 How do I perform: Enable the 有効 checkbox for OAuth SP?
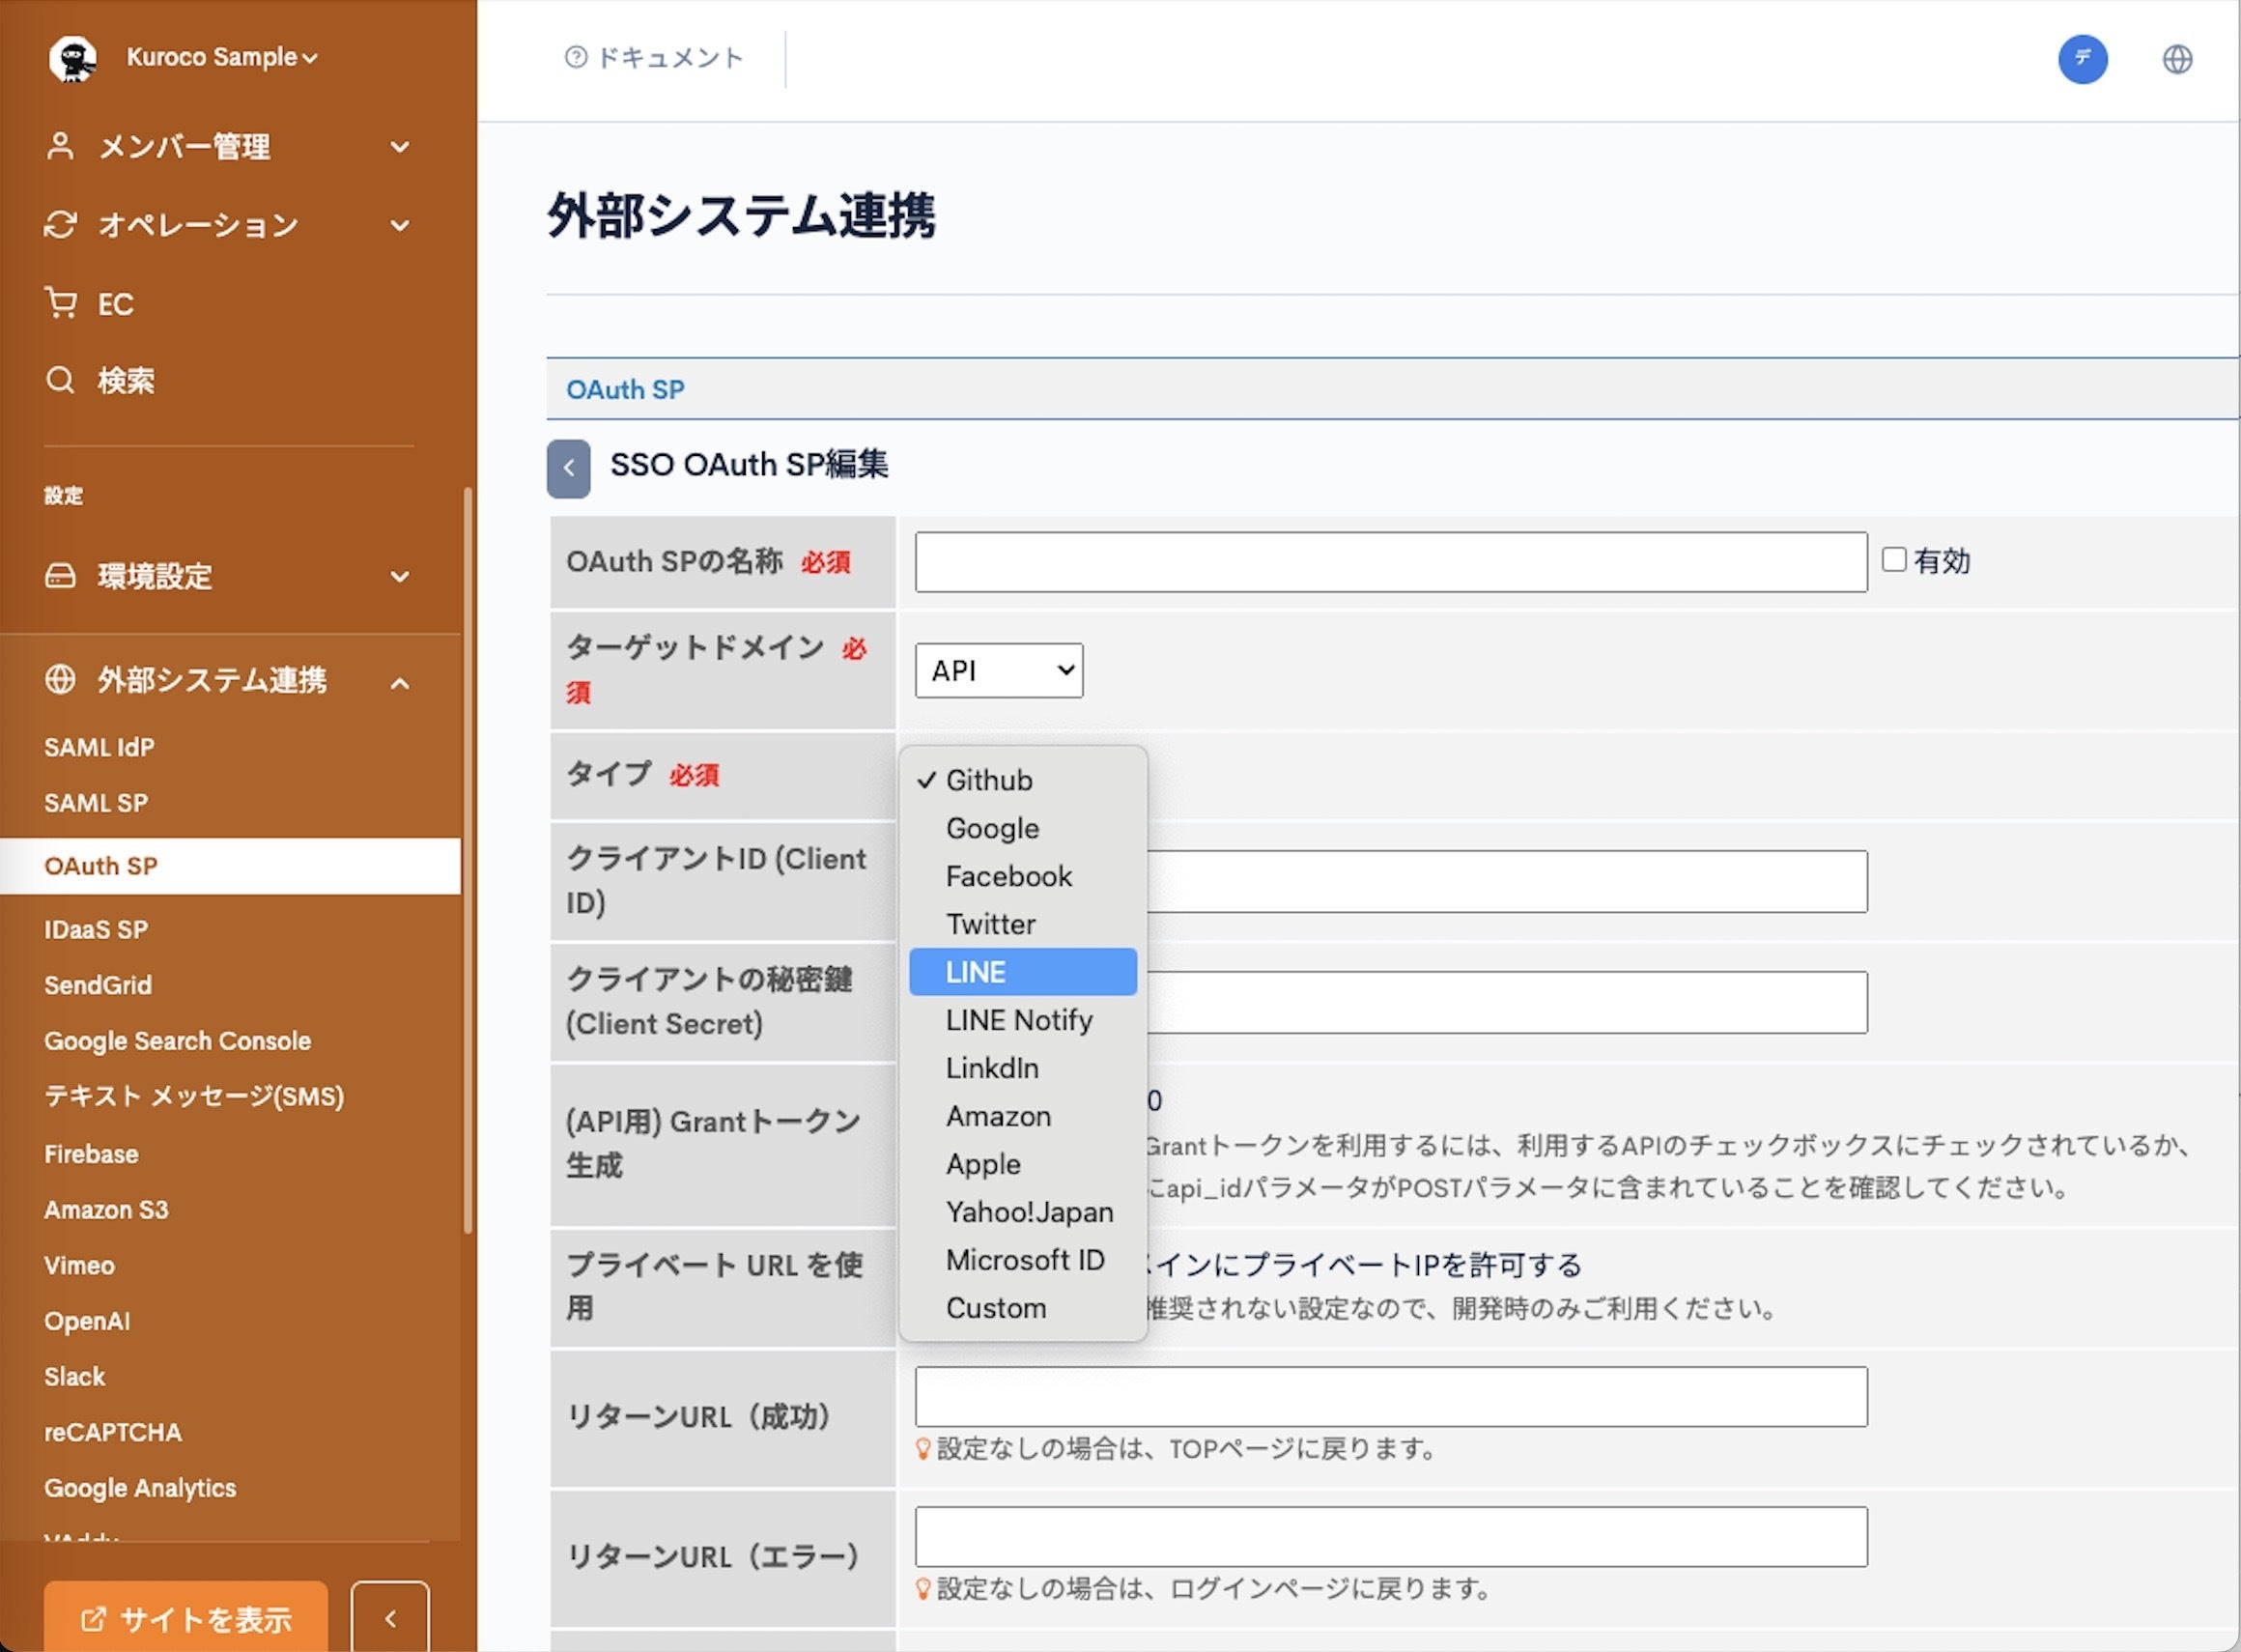point(1895,559)
